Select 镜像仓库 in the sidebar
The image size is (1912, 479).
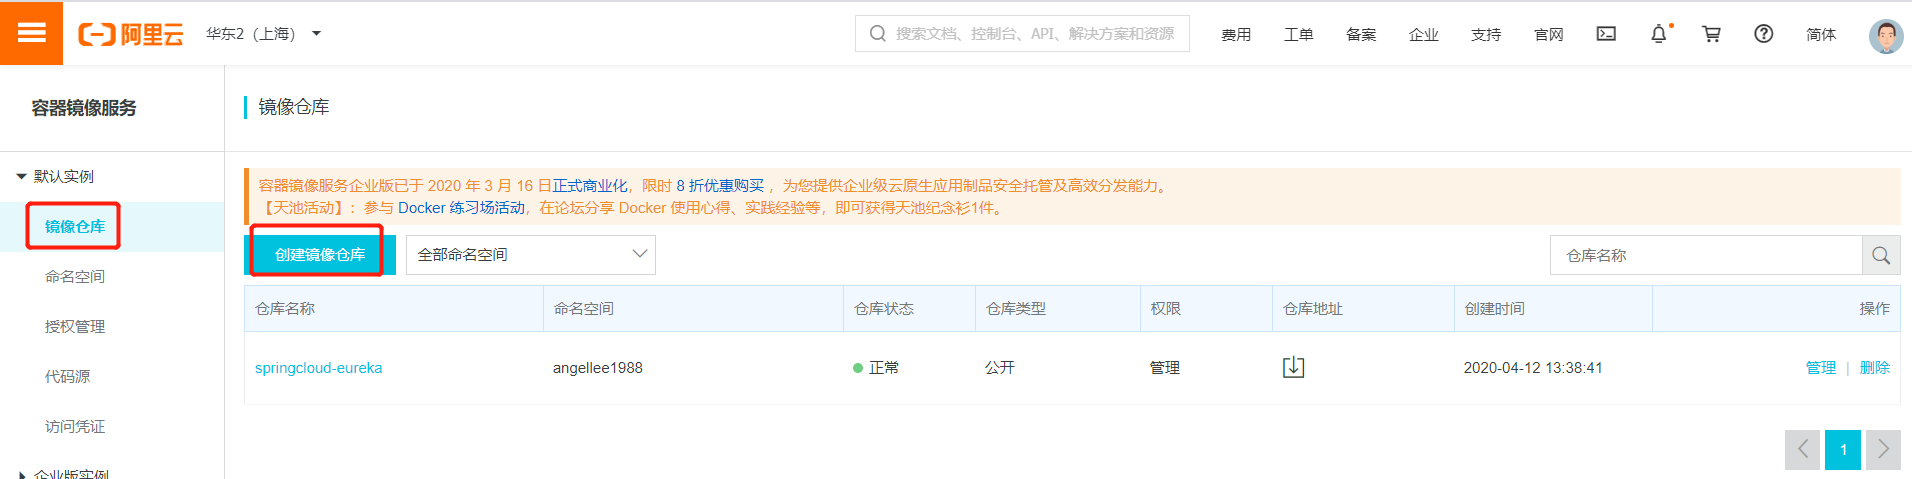pos(75,227)
